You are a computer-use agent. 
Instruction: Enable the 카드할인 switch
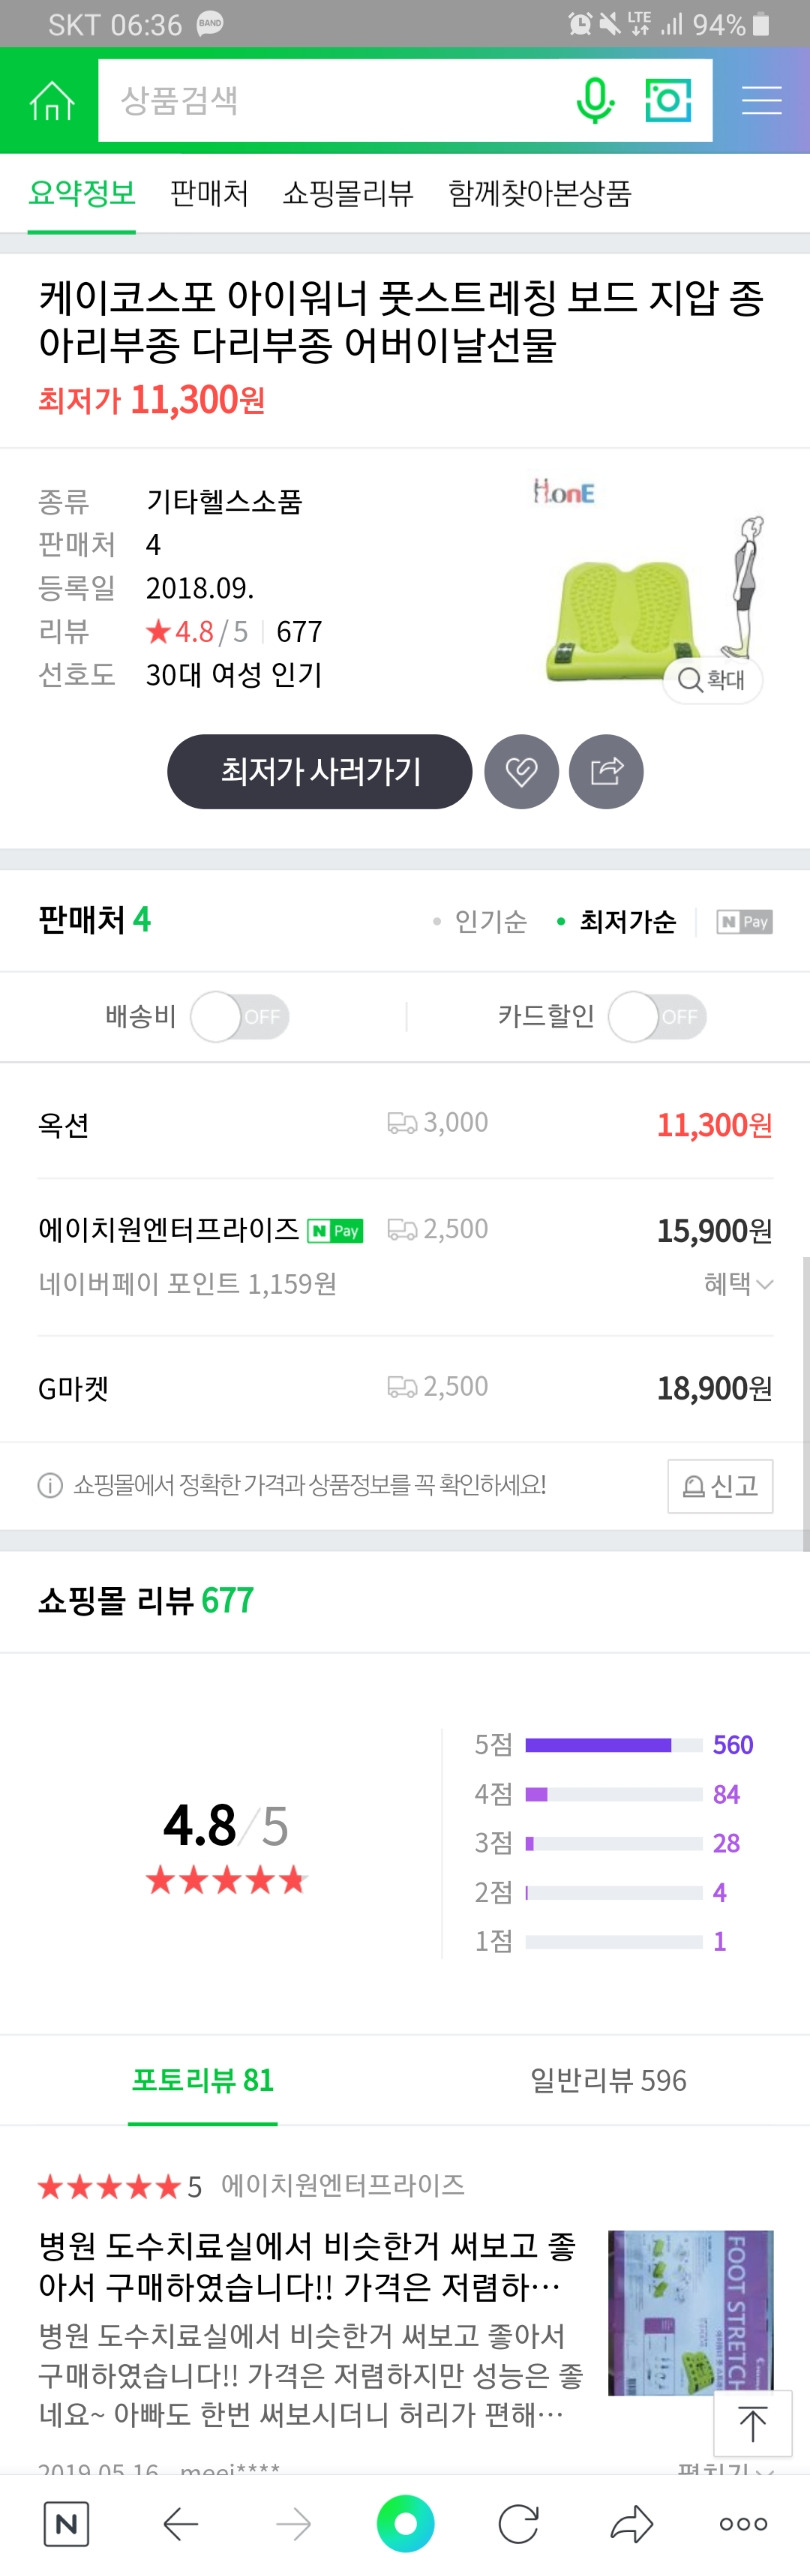click(x=657, y=1016)
